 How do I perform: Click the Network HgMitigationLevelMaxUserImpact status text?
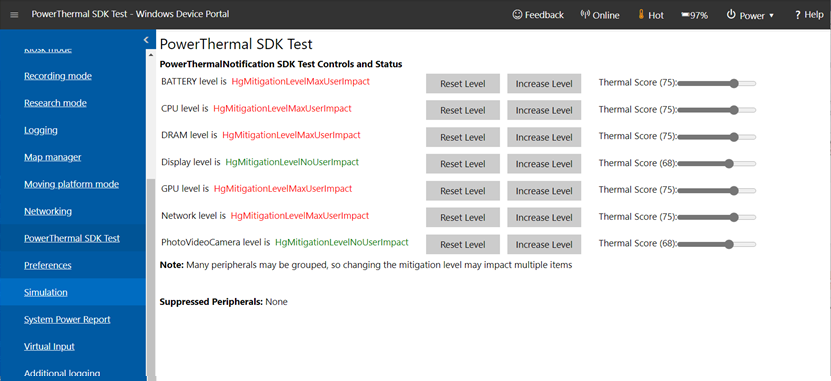pos(300,216)
